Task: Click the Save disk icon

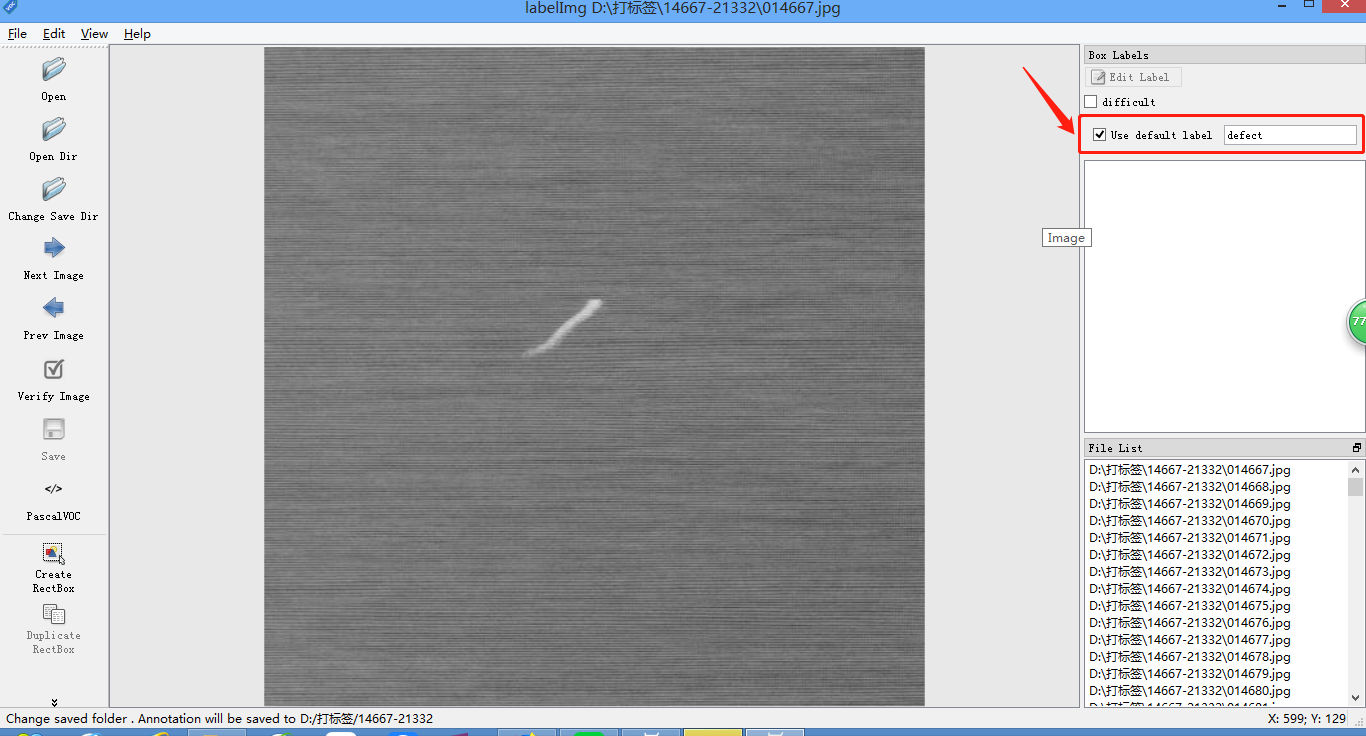Action: (54, 429)
